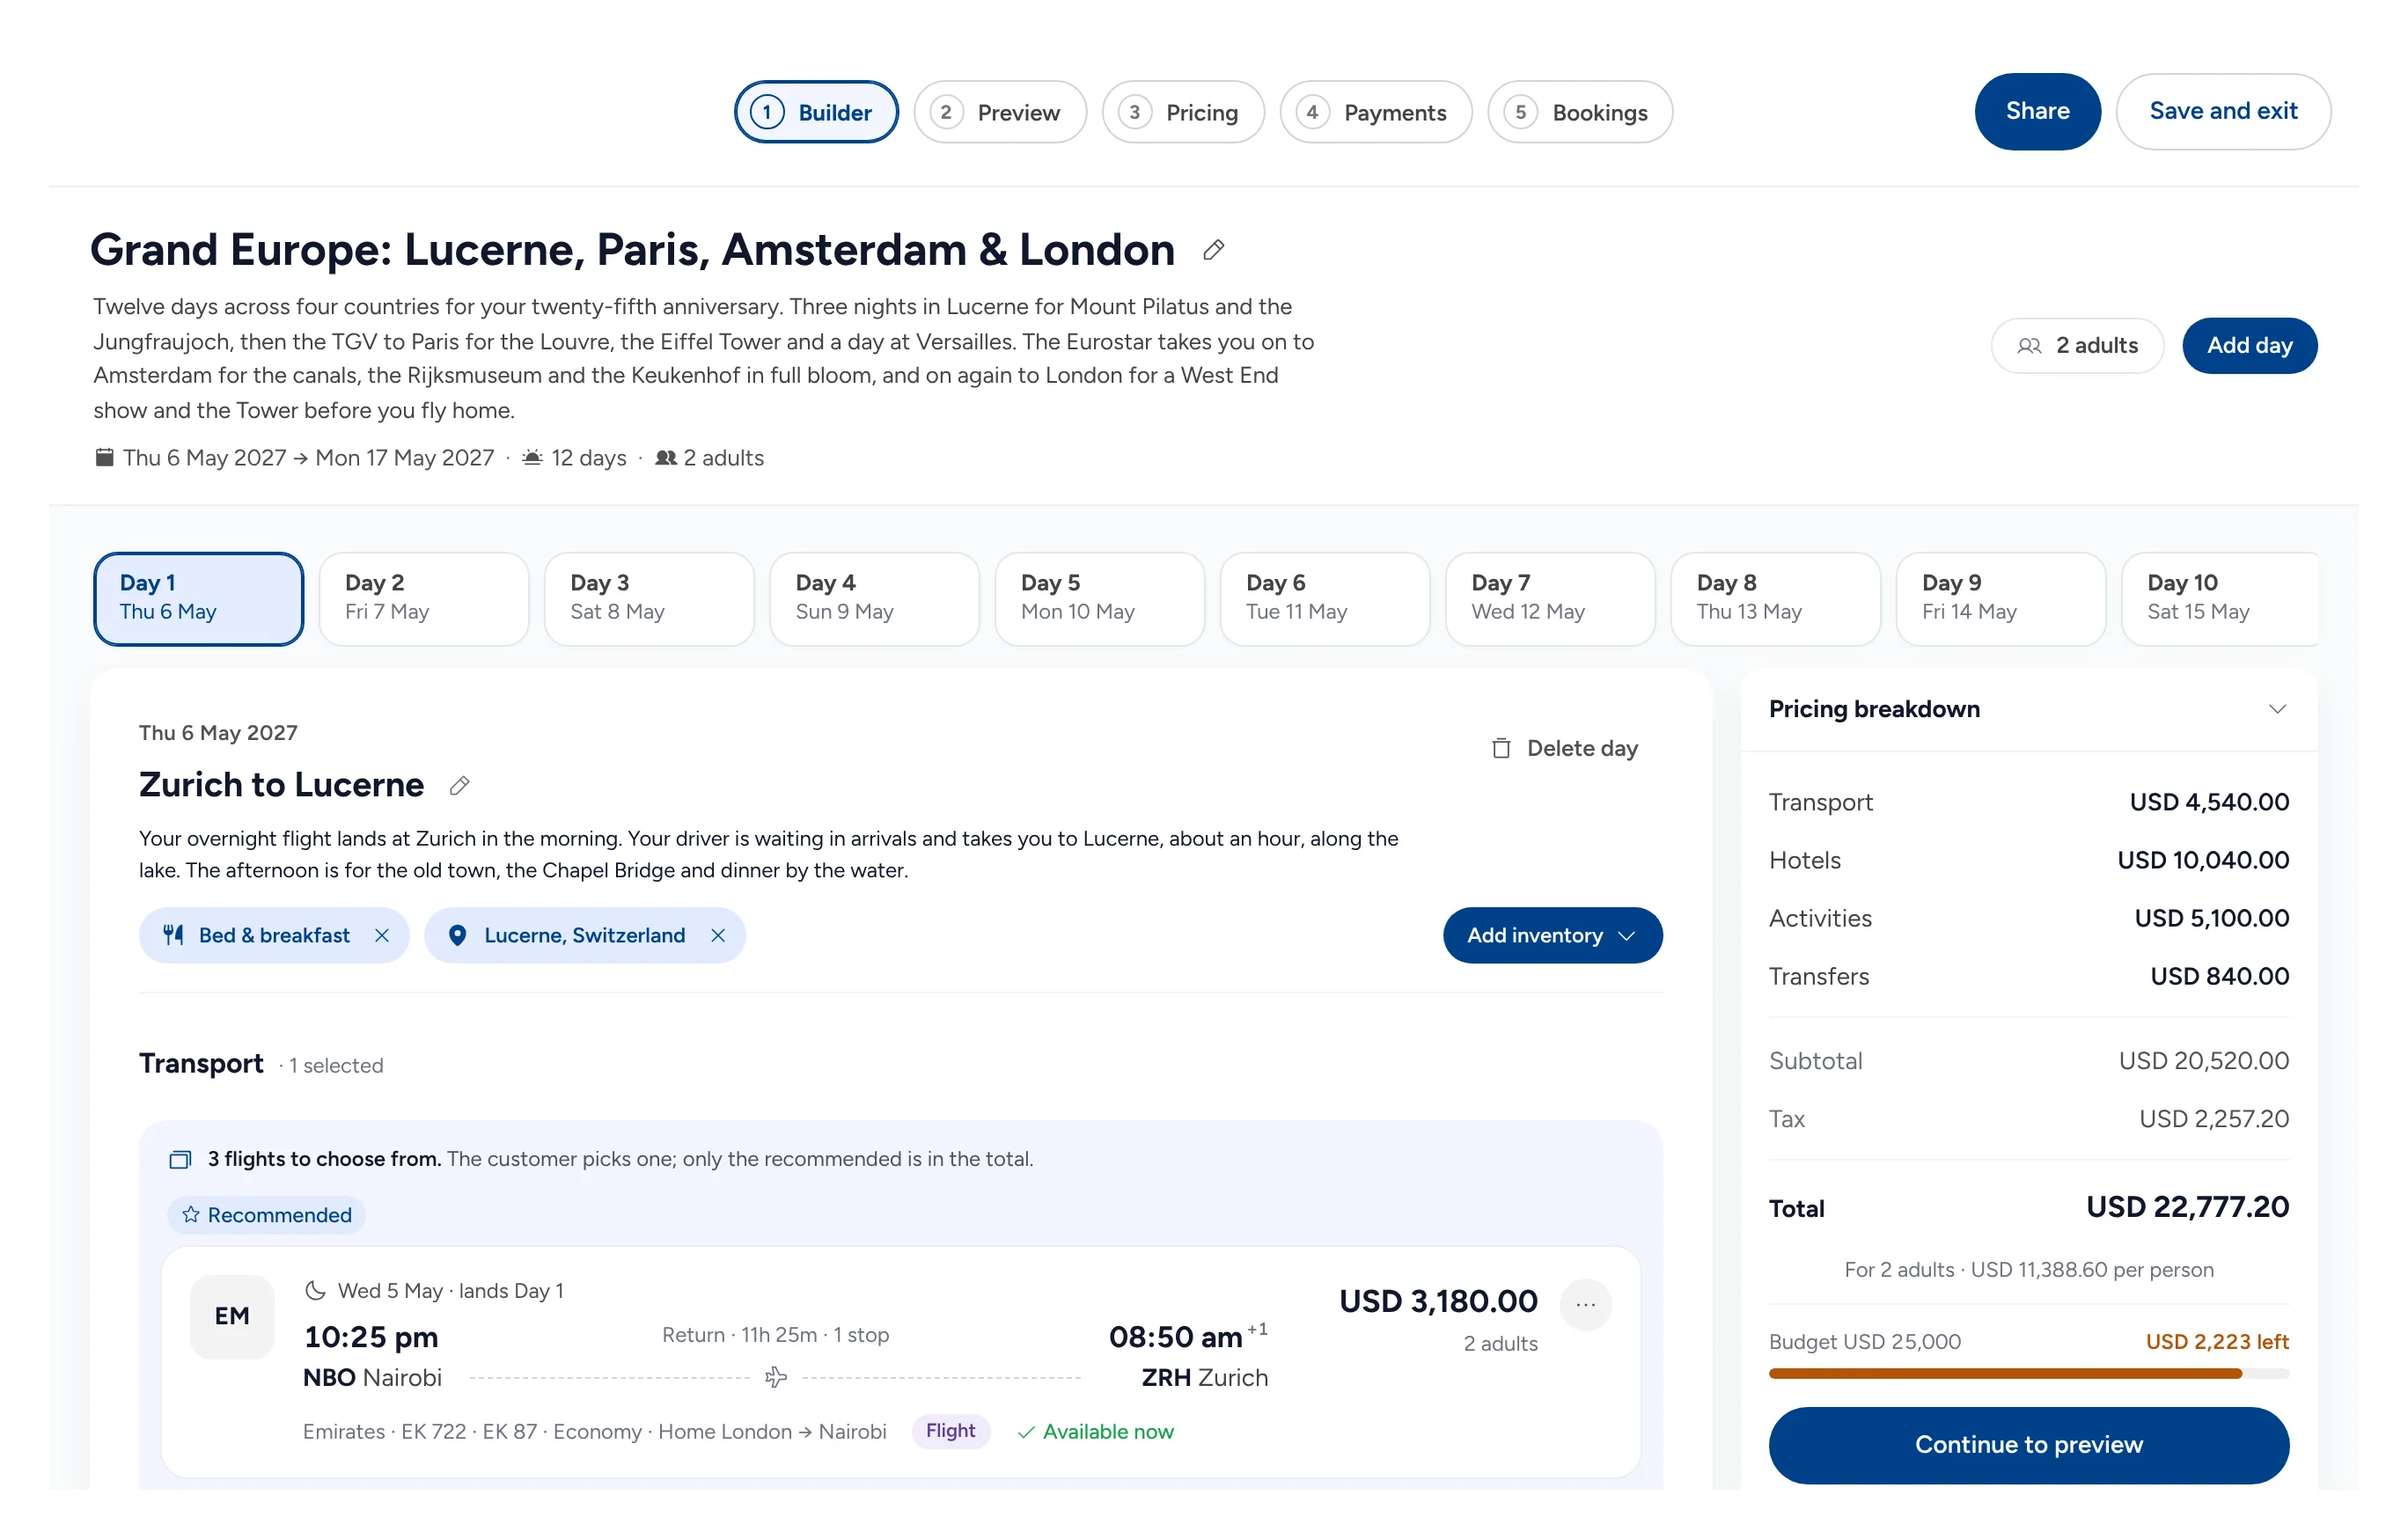
Task: Click the Available now status
Action: pos(1095,1432)
